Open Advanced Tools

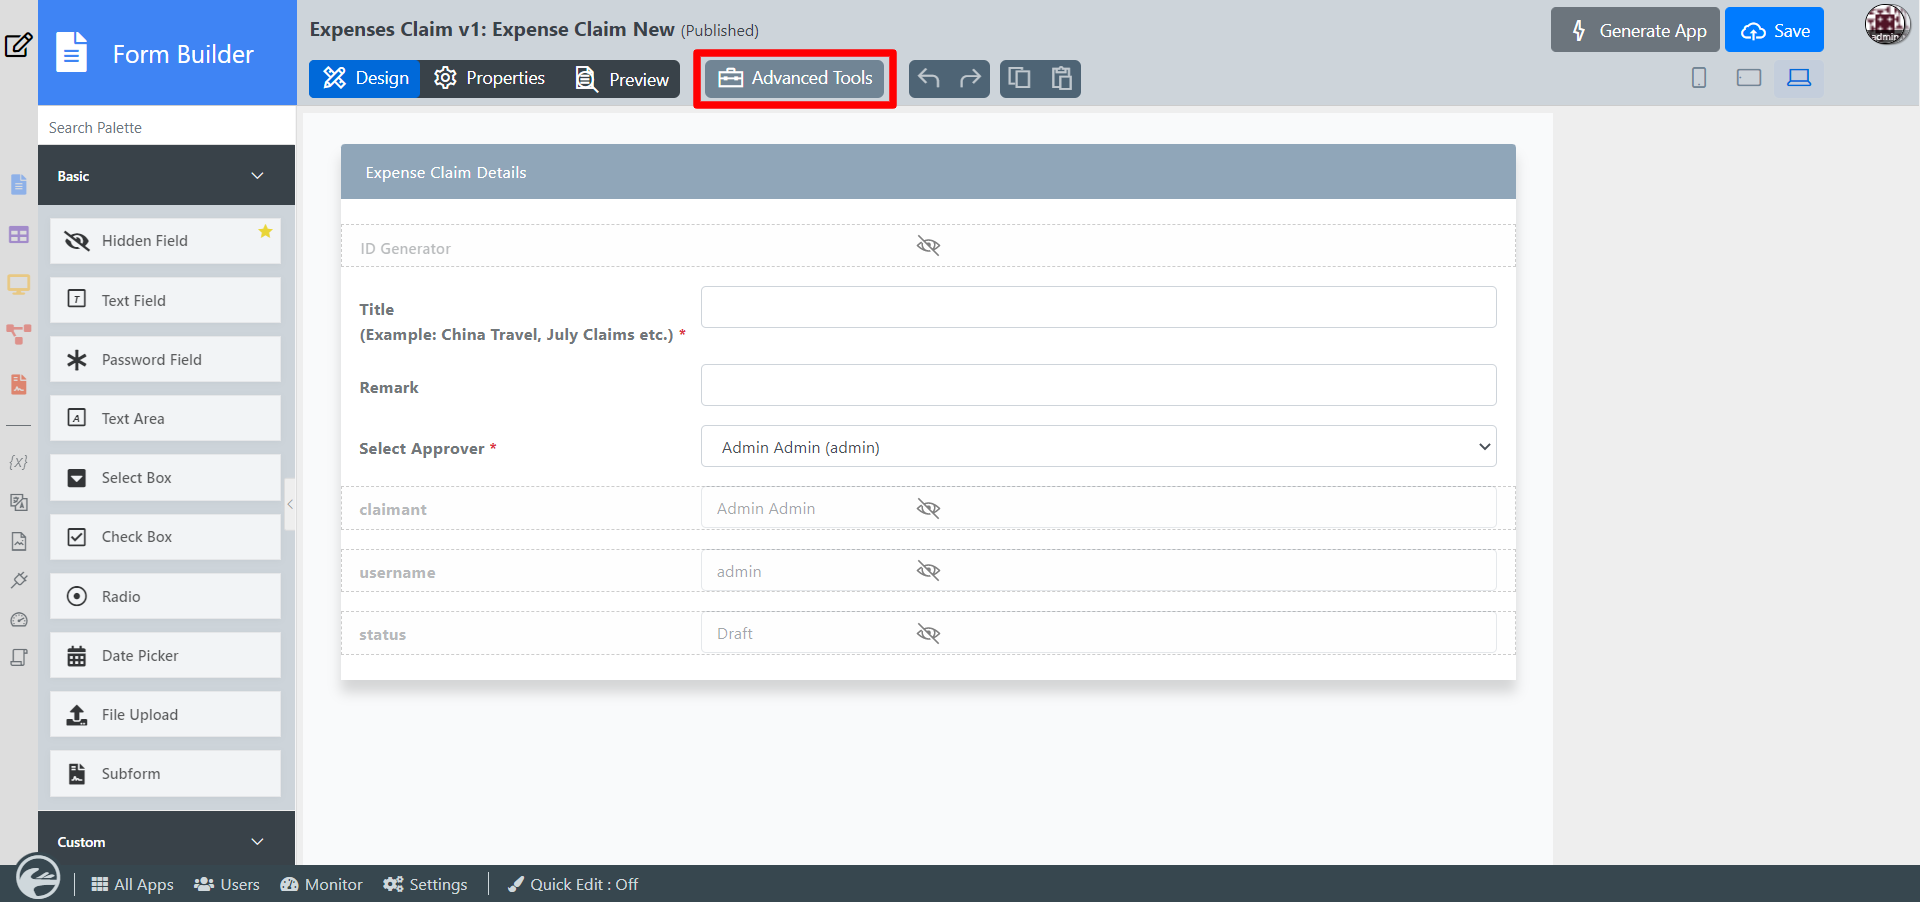795,78
